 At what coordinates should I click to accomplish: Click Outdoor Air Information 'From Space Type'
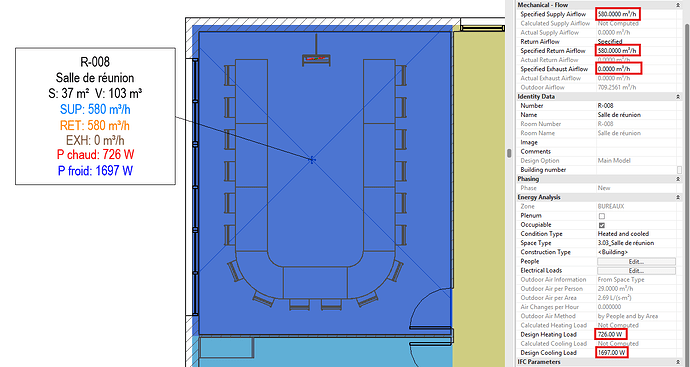point(620,279)
